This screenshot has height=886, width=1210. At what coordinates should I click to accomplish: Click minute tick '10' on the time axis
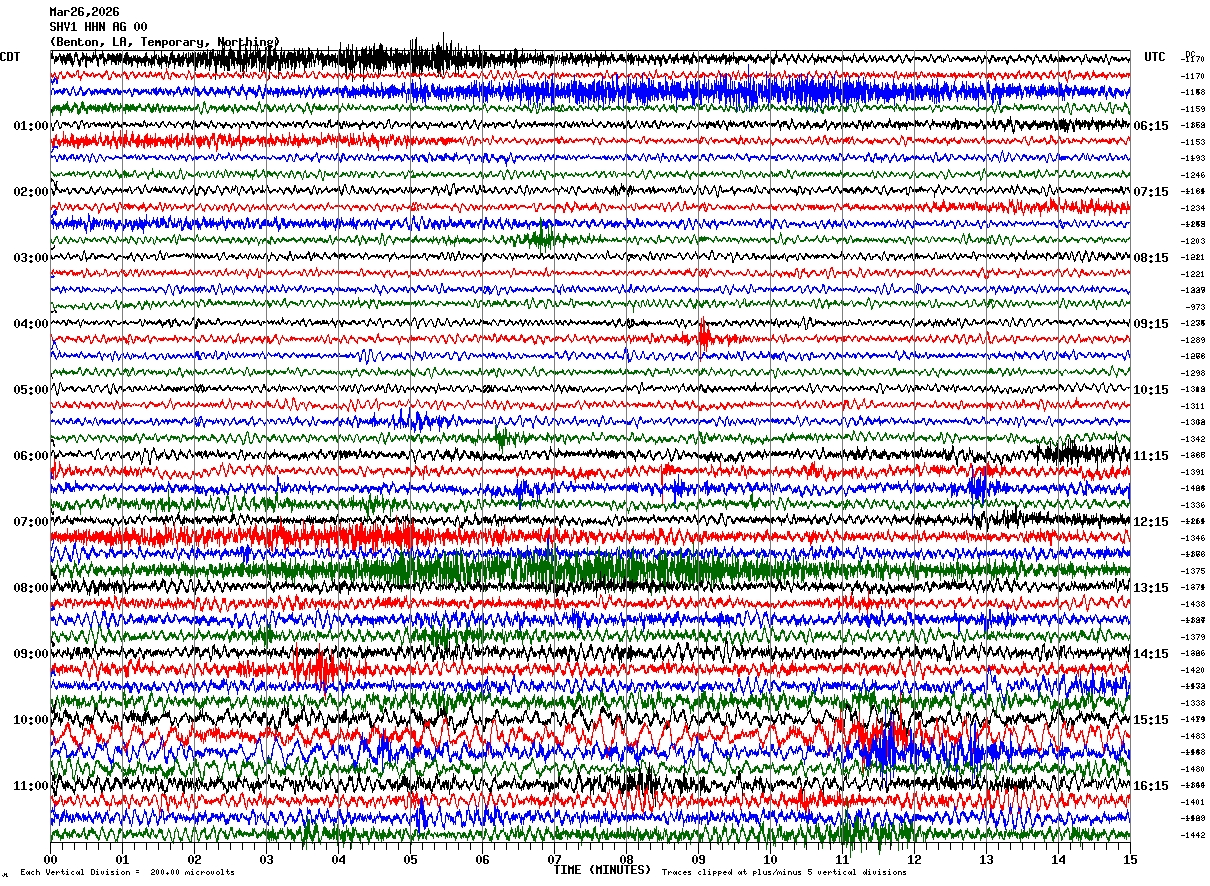770,859
